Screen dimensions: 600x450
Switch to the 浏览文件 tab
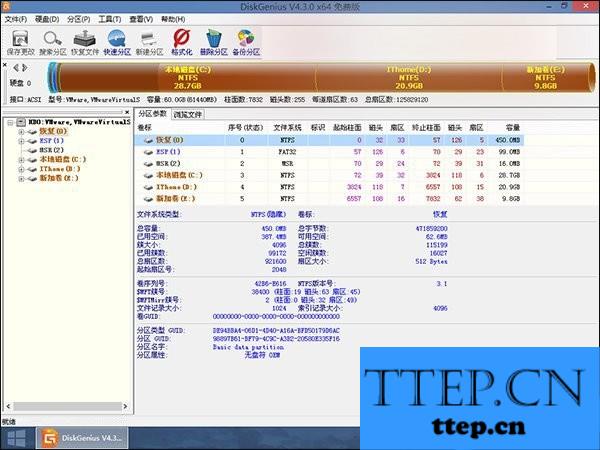(188, 114)
